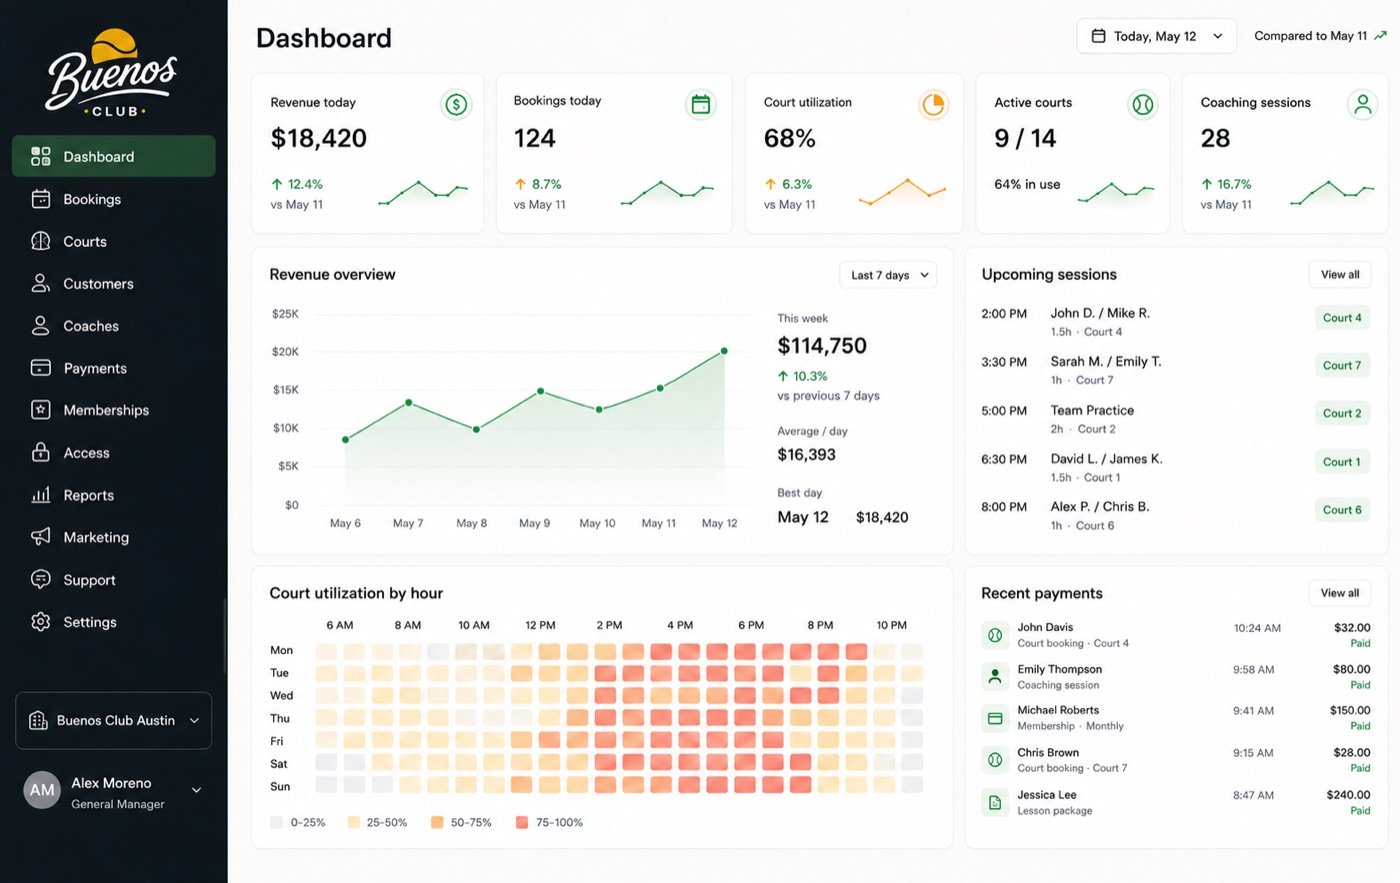The height and width of the screenshot is (883, 1400).
Task: Click the Access lock icon in sidebar
Action: pos(41,452)
